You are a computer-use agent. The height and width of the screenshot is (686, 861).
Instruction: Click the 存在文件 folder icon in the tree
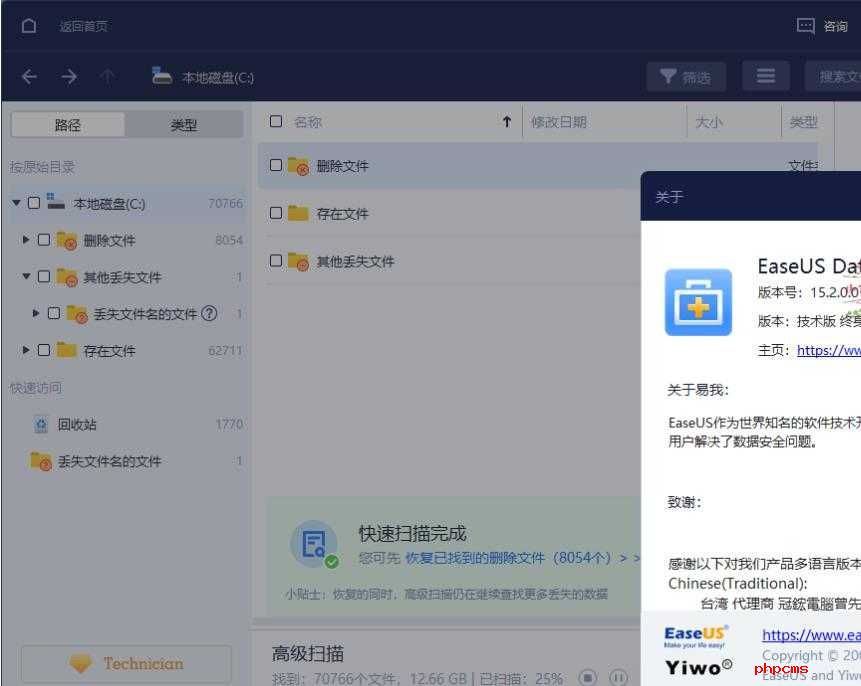pos(66,350)
